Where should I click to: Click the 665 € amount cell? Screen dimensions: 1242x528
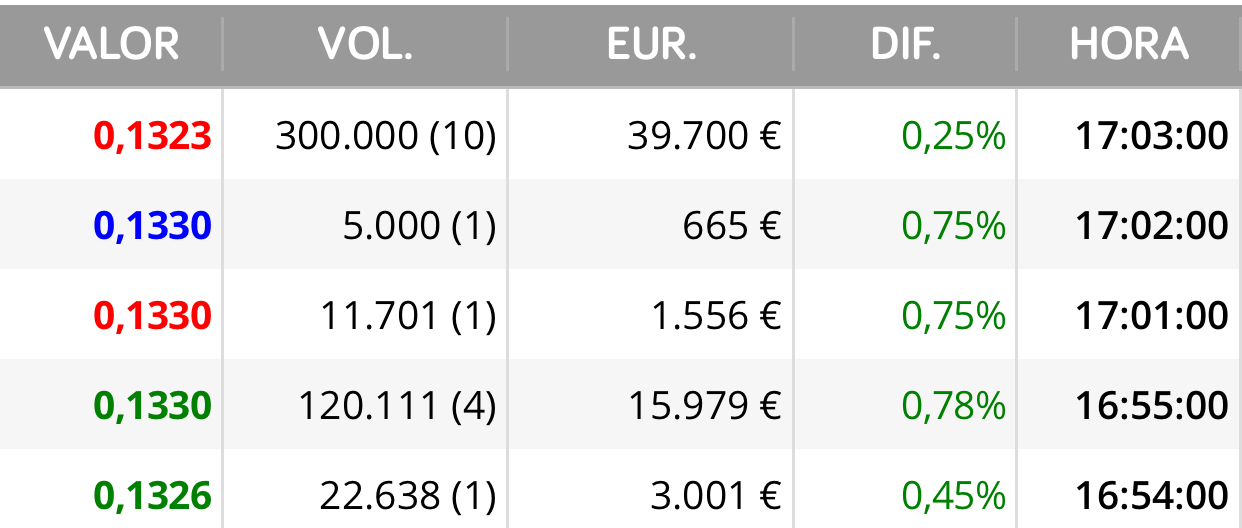click(x=732, y=226)
